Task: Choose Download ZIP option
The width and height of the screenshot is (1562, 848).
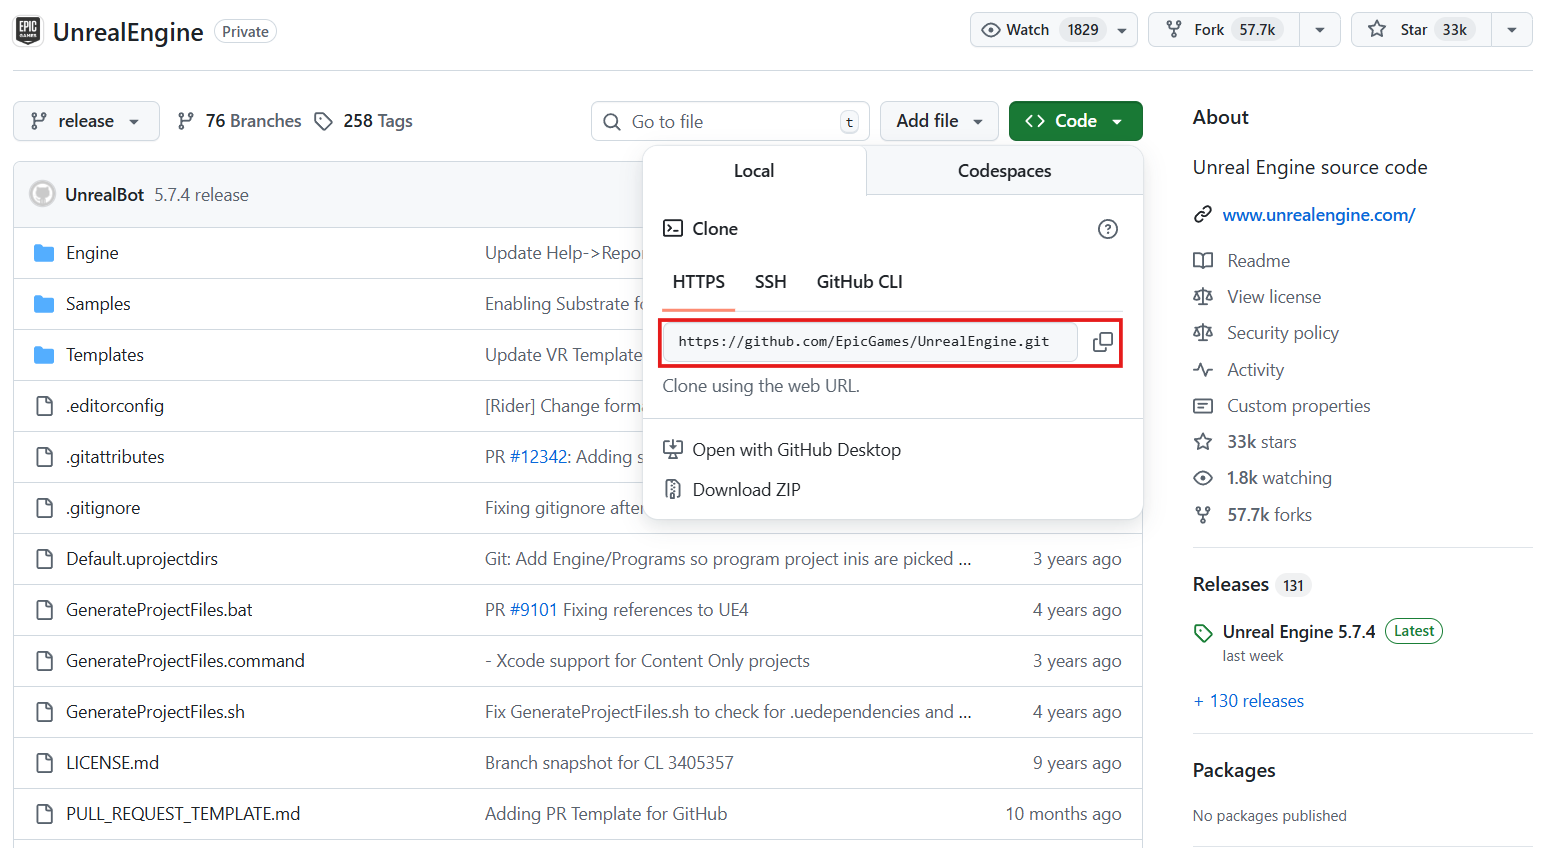Action: (x=746, y=490)
